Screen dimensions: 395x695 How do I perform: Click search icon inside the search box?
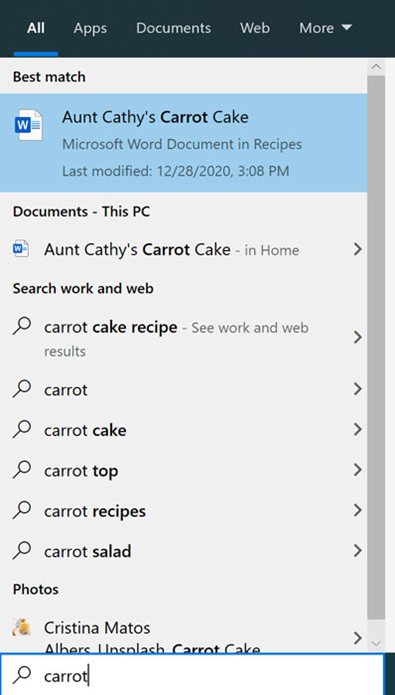pos(22,675)
